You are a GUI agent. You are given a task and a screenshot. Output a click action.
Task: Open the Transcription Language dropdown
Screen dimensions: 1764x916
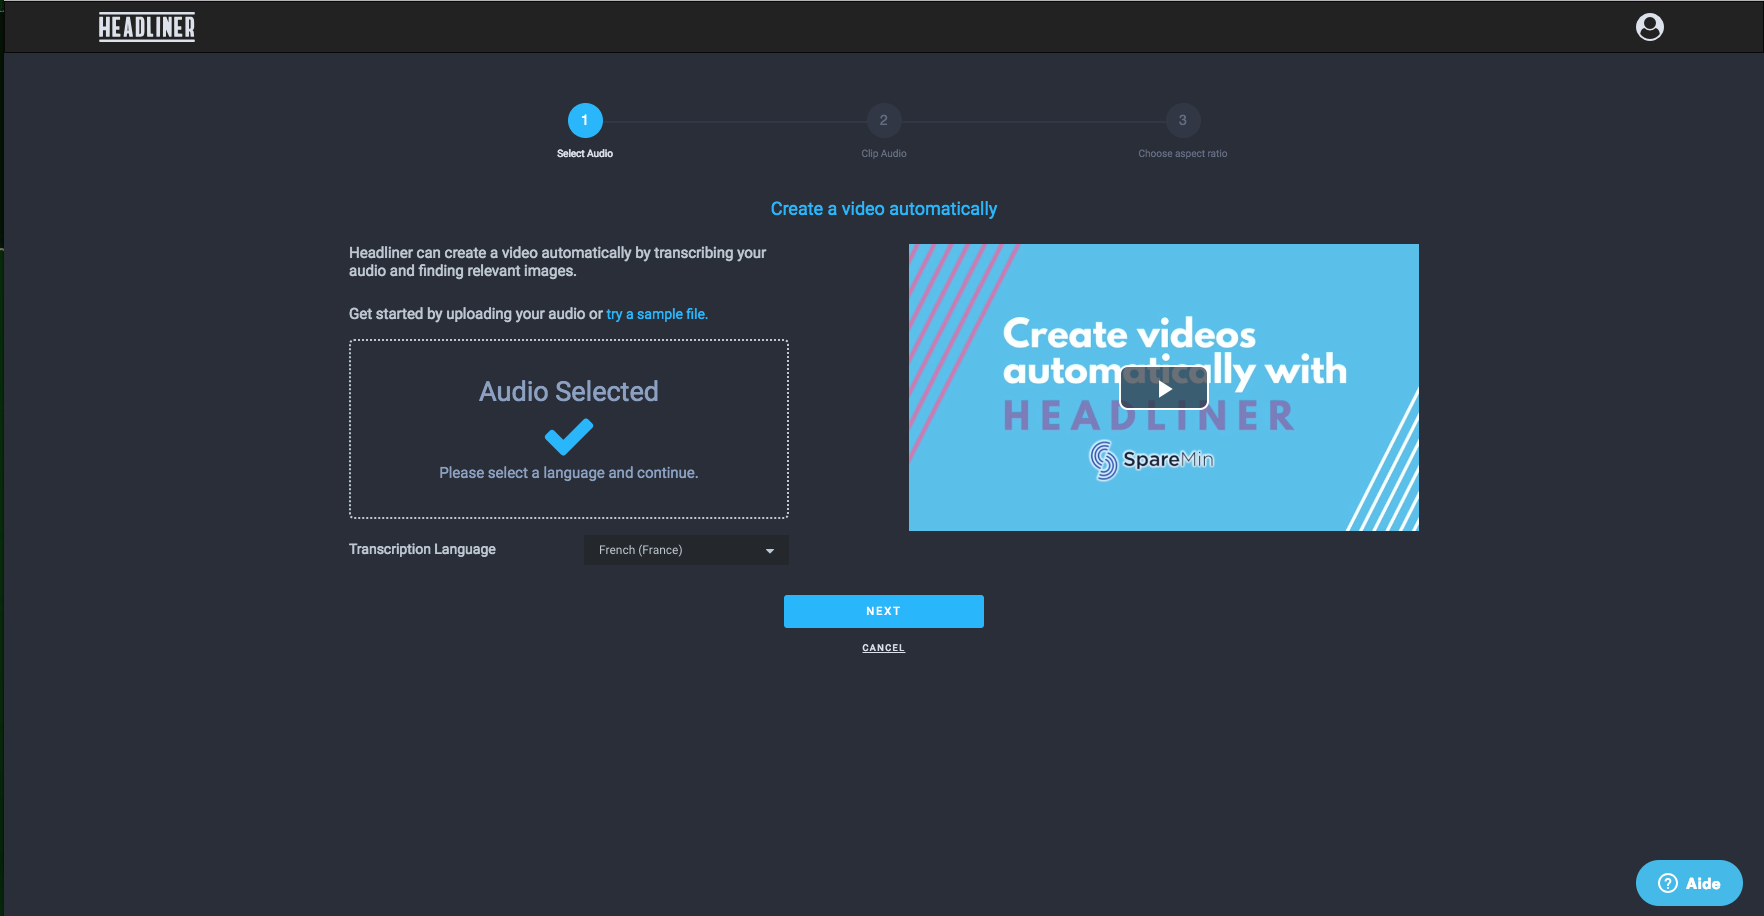pyautogui.click(x=686, y=550)
